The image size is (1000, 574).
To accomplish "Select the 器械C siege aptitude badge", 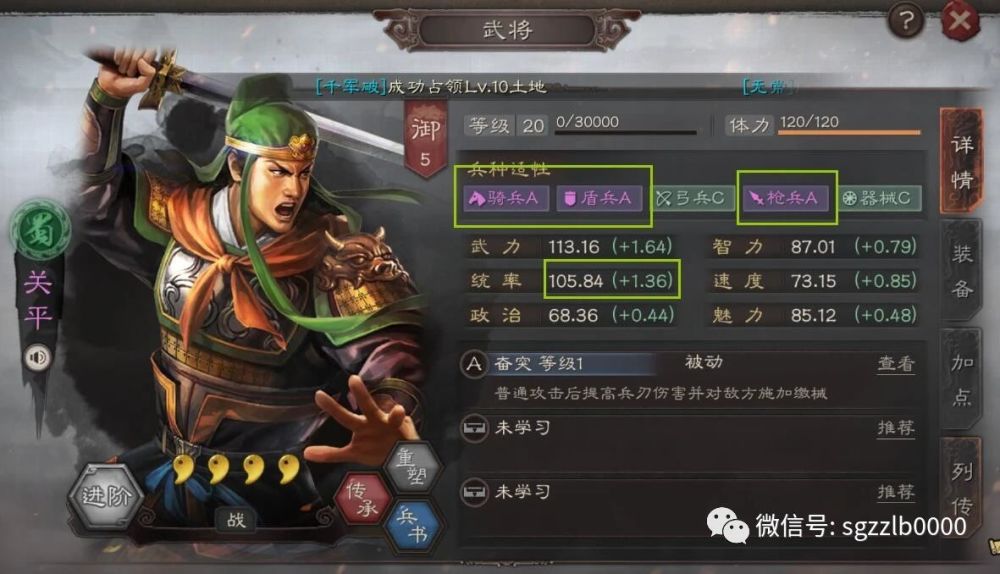I will [878, 198].
